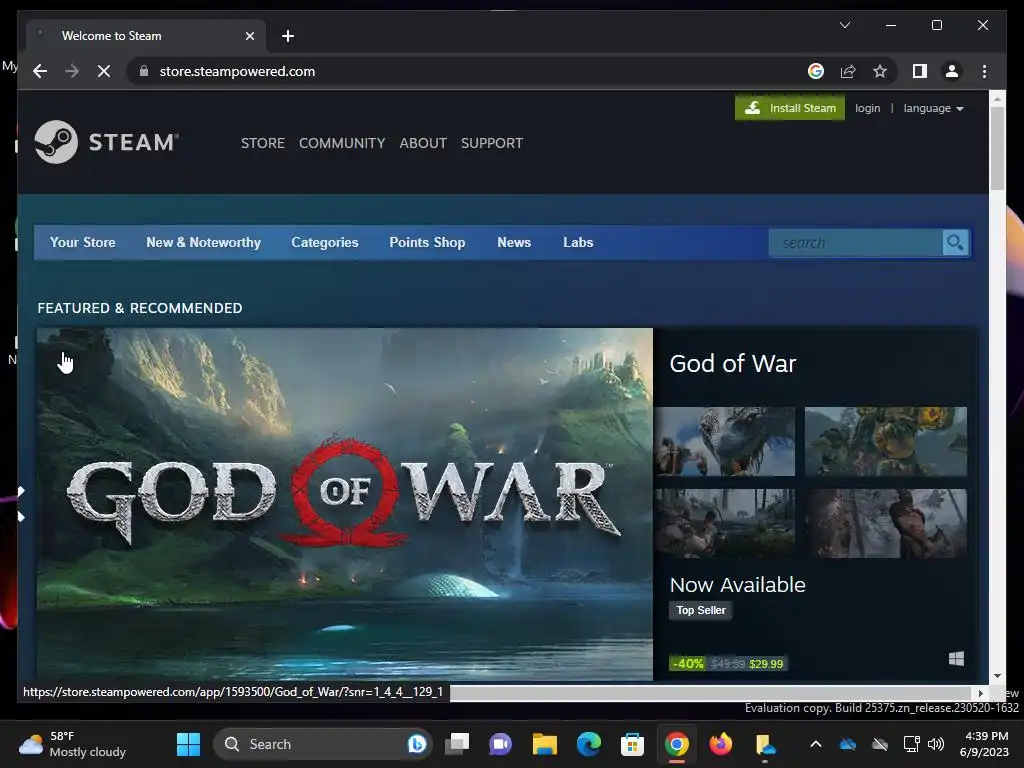Click the taskbar Search box

coord(323,744)
